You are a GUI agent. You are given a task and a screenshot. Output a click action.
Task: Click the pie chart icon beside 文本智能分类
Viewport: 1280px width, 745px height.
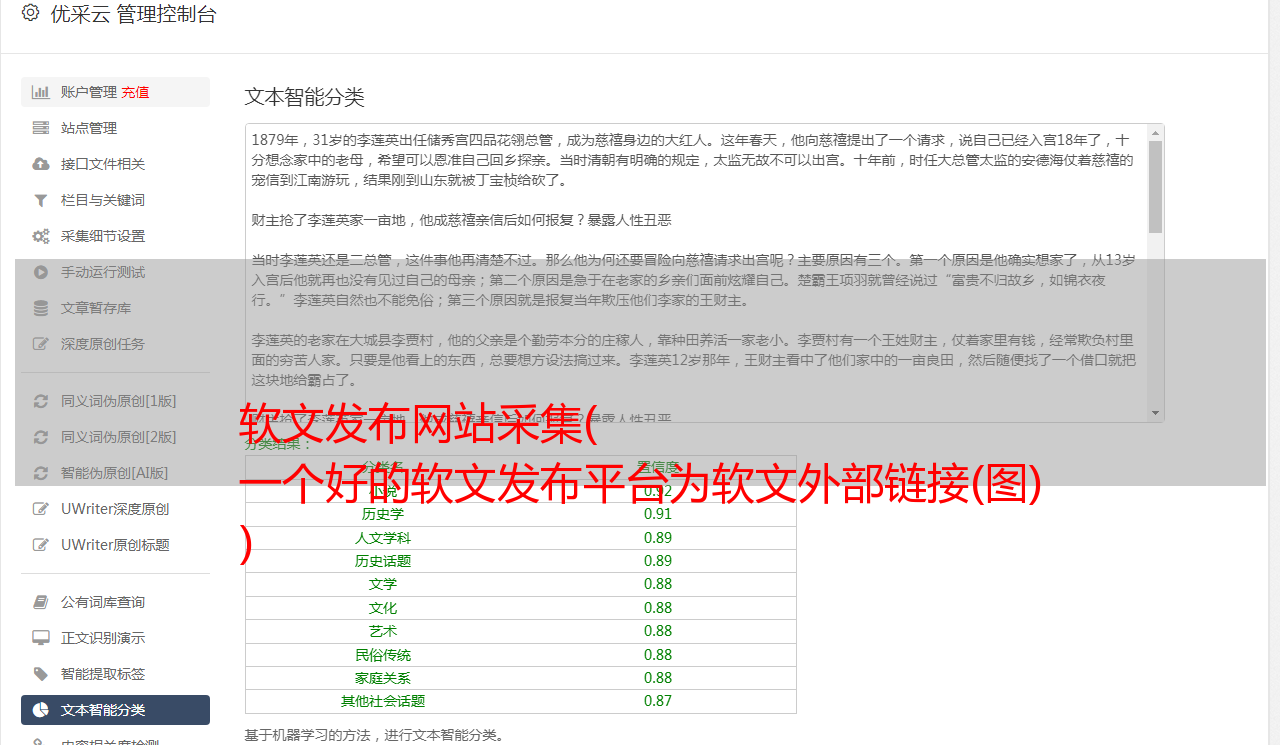41,710
